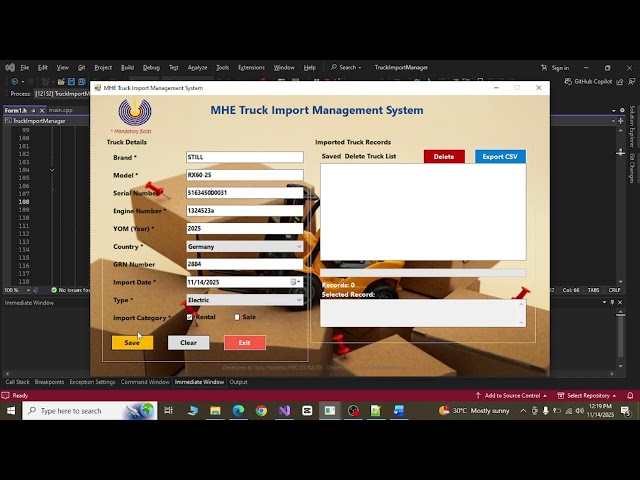Uncheck the Rental import category checkbox
The image size is (640, 480).
[x=190, y=317]
